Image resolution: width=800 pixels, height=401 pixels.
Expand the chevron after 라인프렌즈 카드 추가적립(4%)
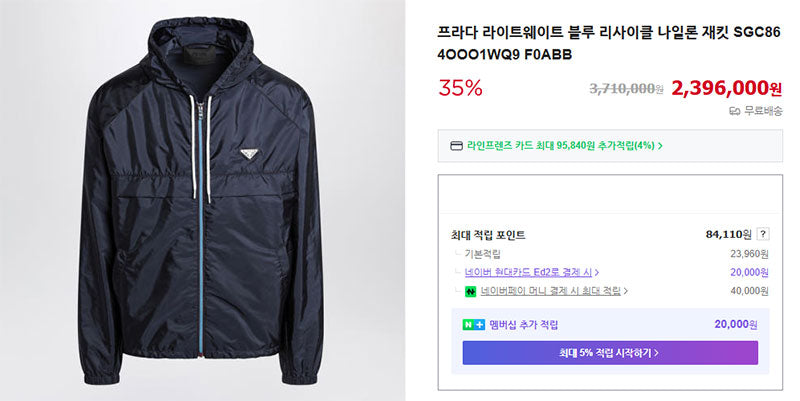[660, 146]
